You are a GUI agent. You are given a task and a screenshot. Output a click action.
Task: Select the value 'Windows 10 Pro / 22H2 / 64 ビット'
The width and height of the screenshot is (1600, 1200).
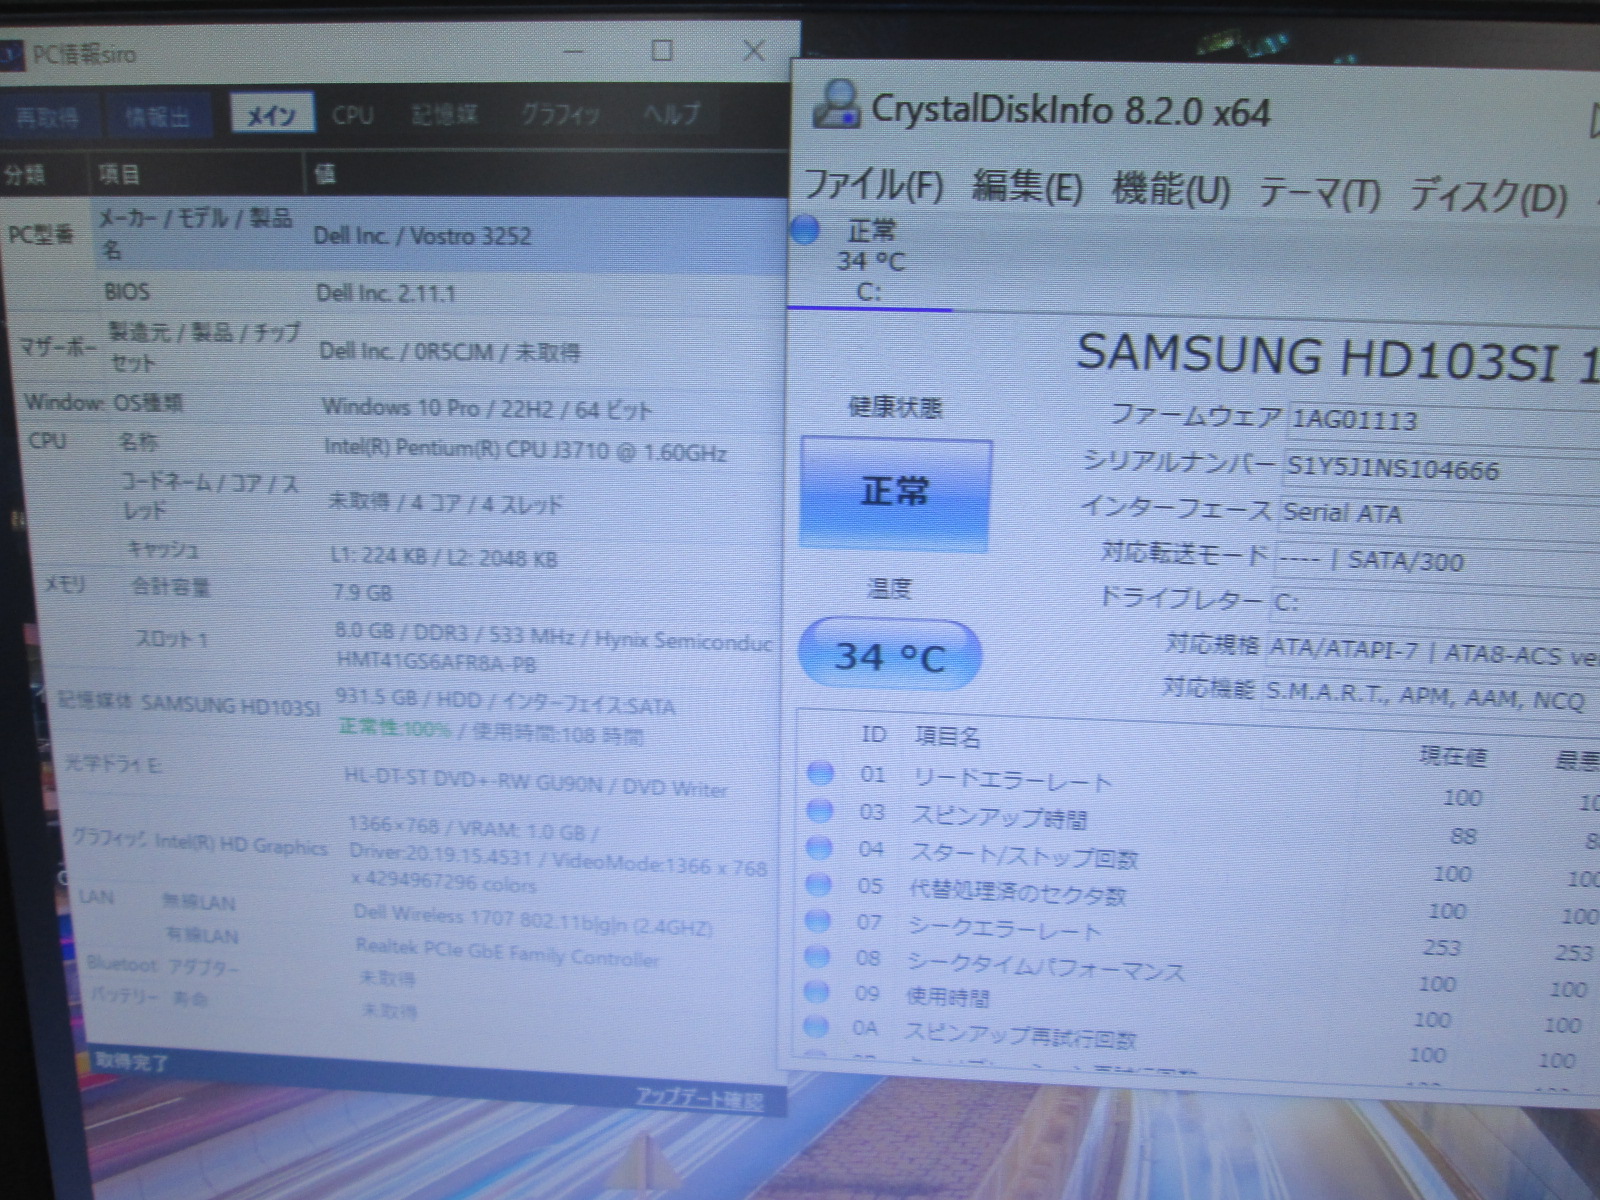point(486,408)
